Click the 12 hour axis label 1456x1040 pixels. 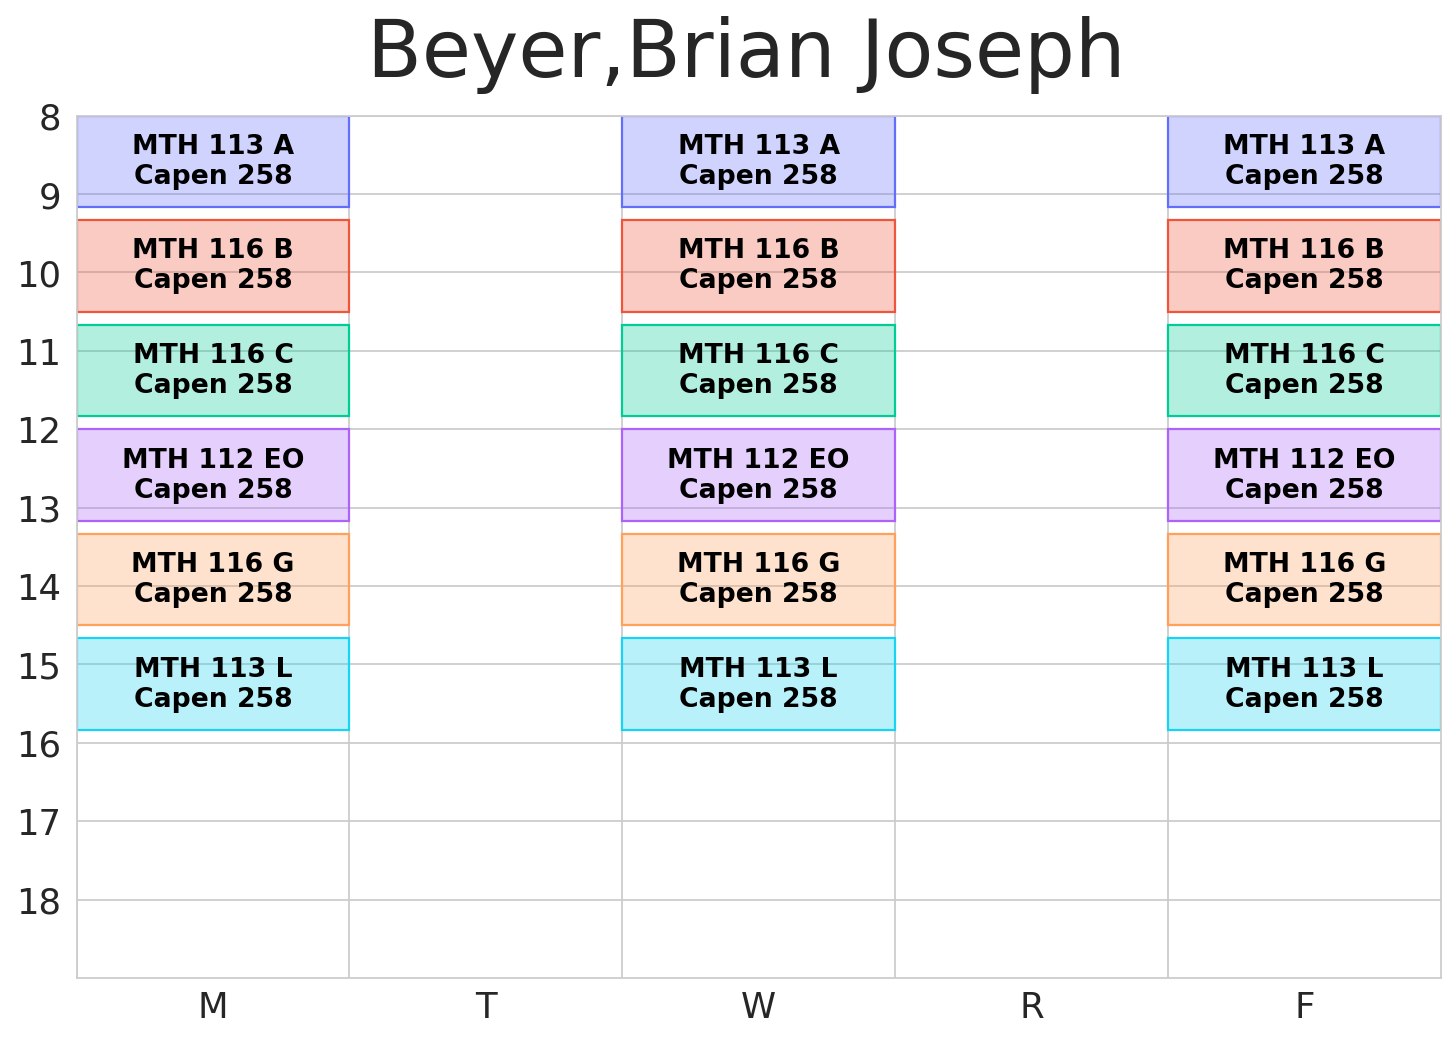click(x=40, y=432)
